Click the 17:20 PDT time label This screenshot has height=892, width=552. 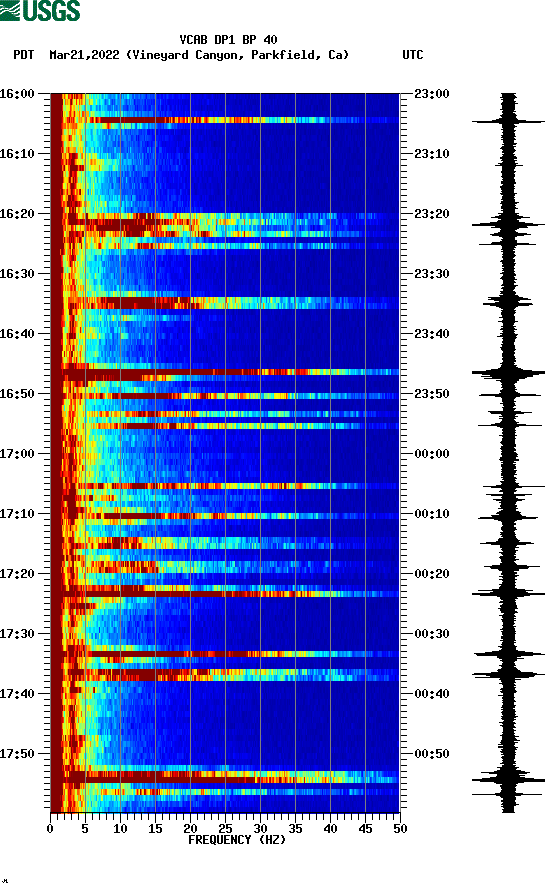[x=17, y=574]
